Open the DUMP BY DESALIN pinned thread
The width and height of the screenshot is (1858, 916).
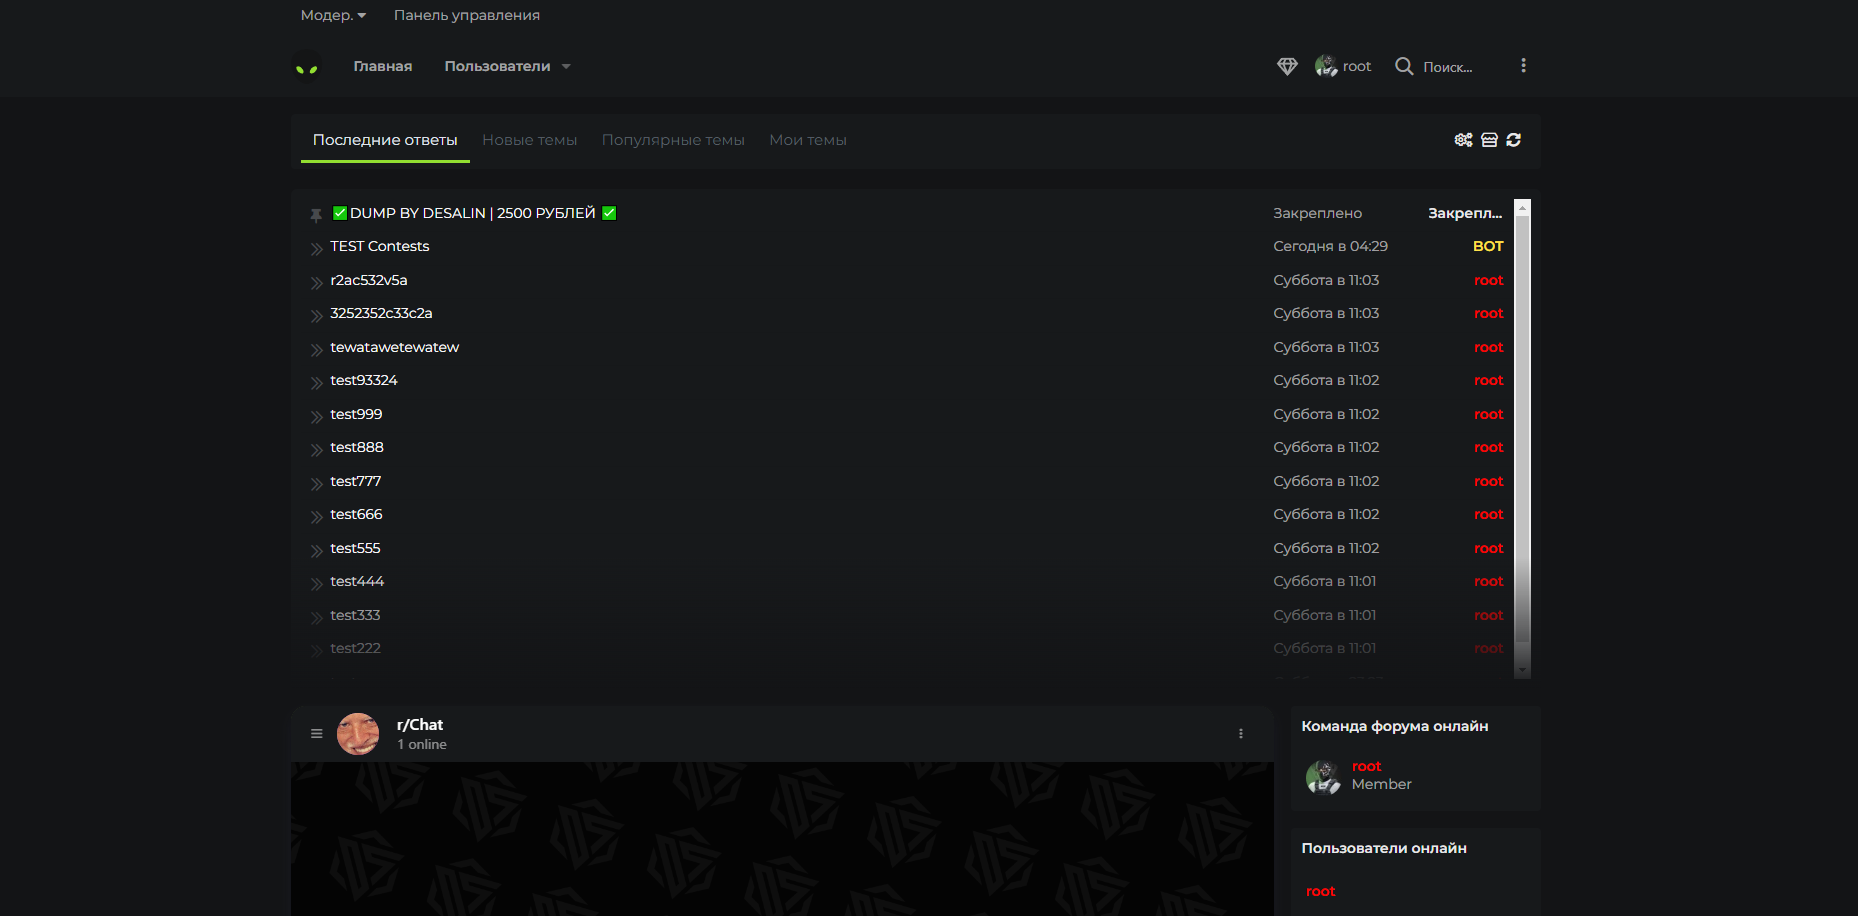472,213
